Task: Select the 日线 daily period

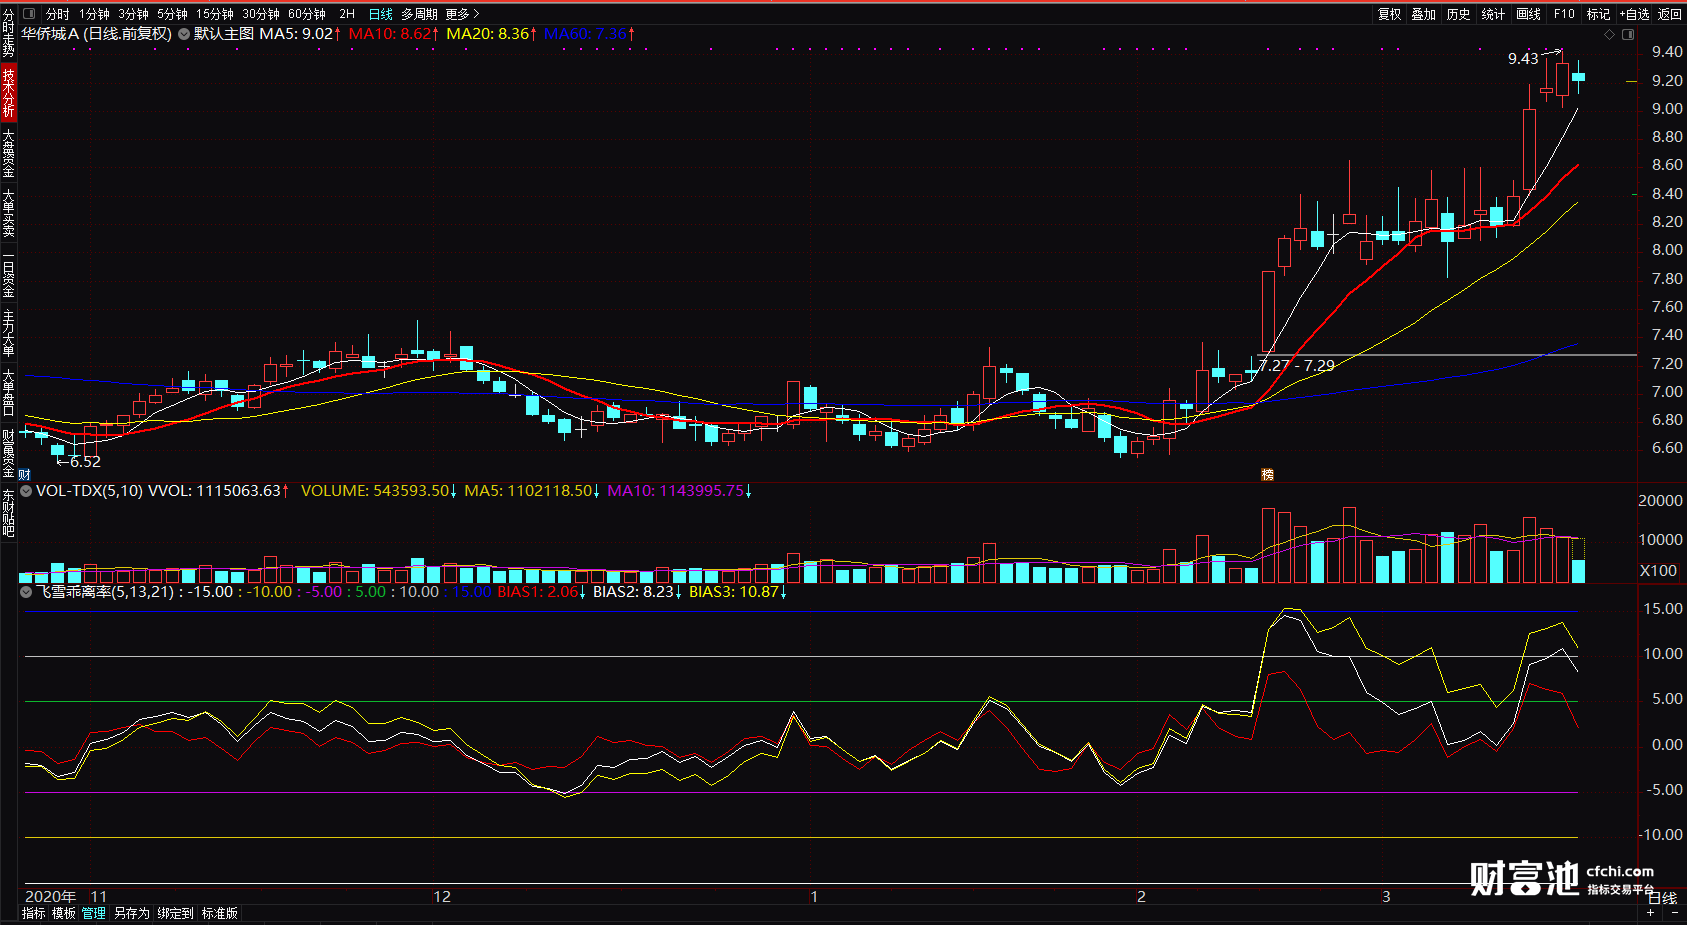Action: click(381, 14)
